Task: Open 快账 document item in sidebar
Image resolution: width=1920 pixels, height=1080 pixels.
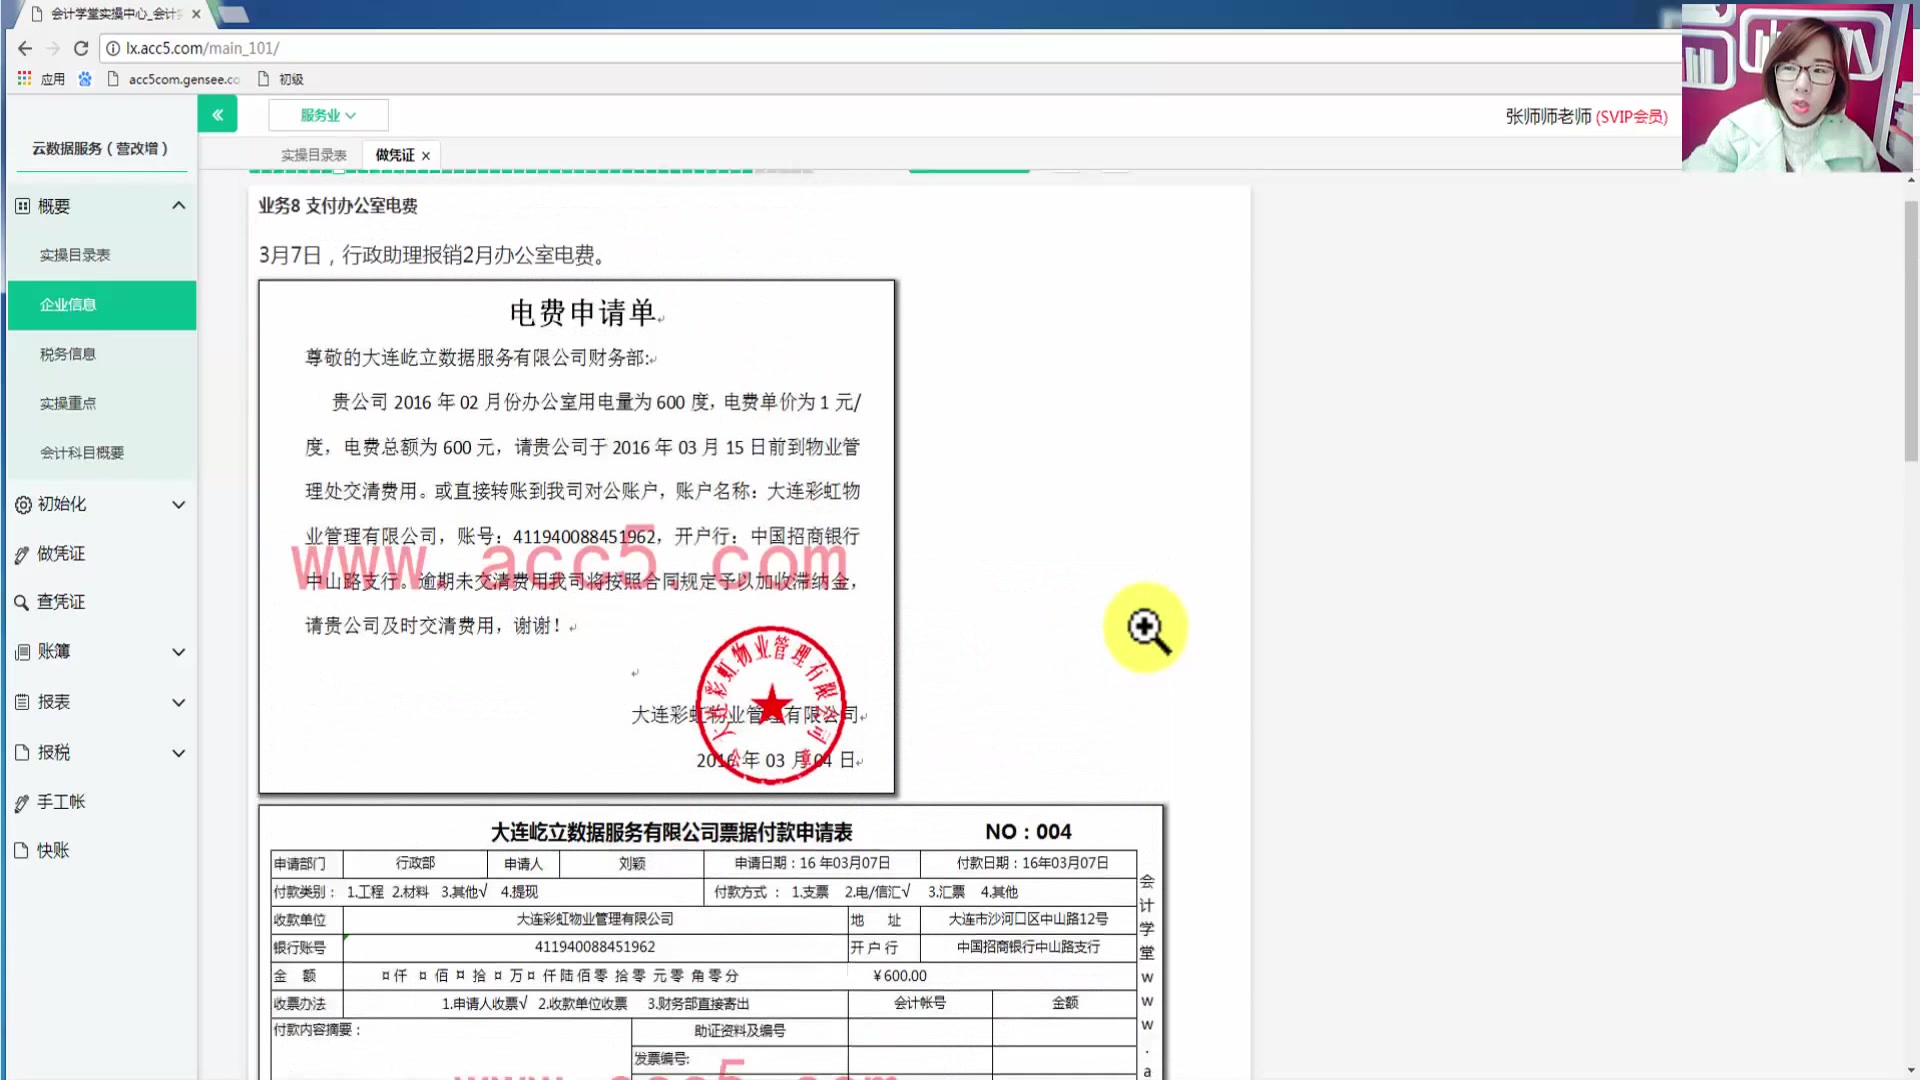Action: point(52,850)
